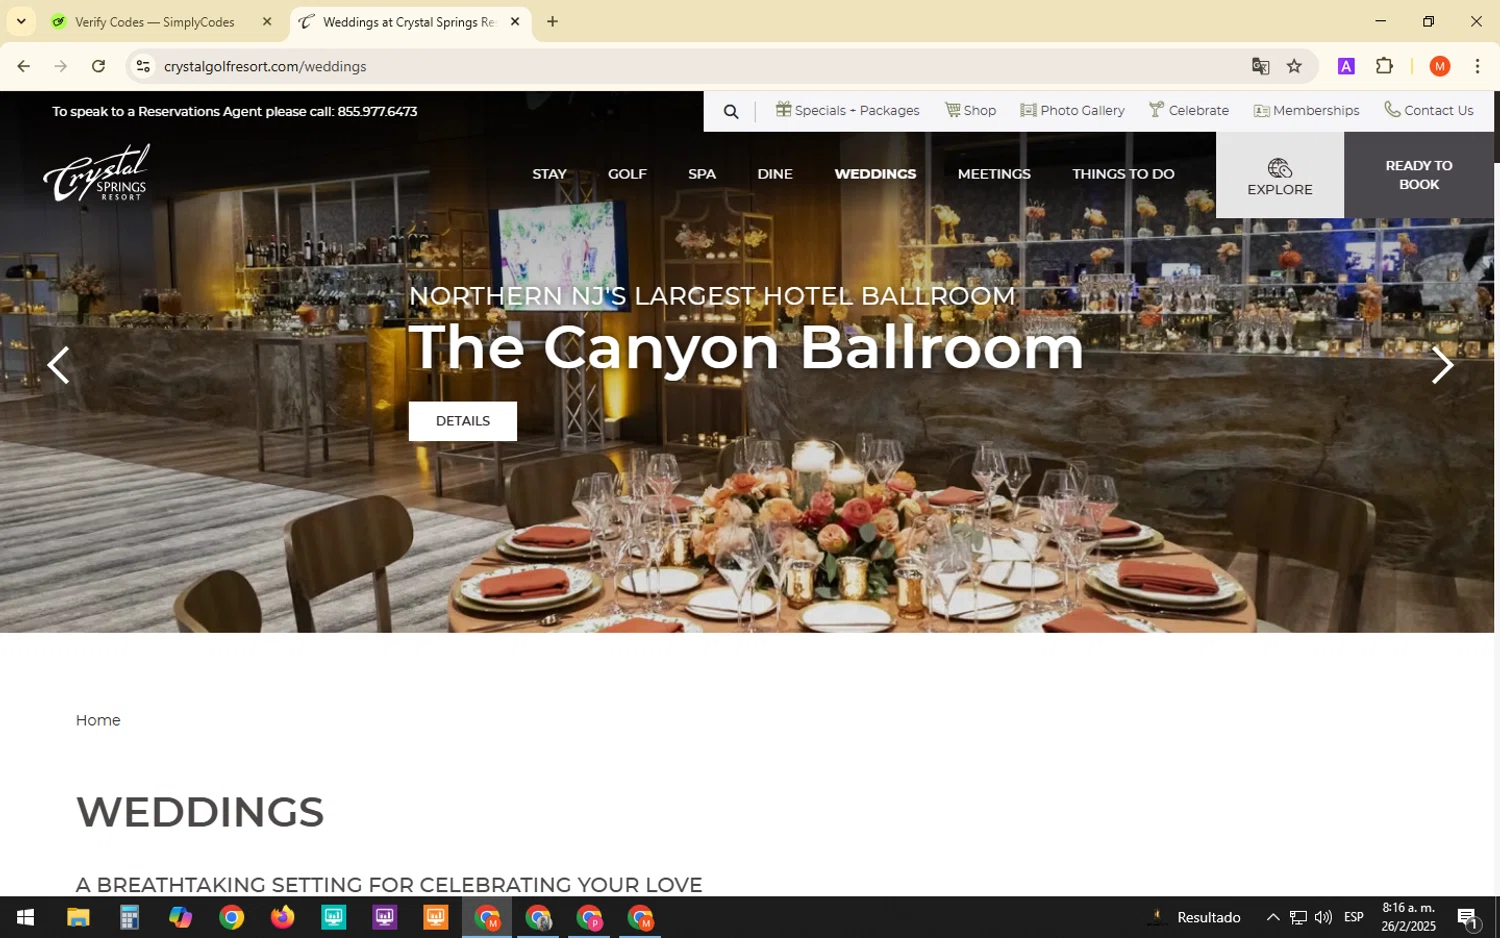Open the DINE menu
Viewport: 1500px width, 938px height.
point(775,174)
